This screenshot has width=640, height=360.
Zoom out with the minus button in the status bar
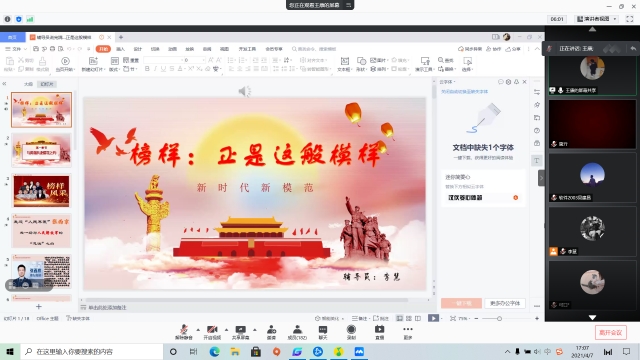click(x=476, y=318)
